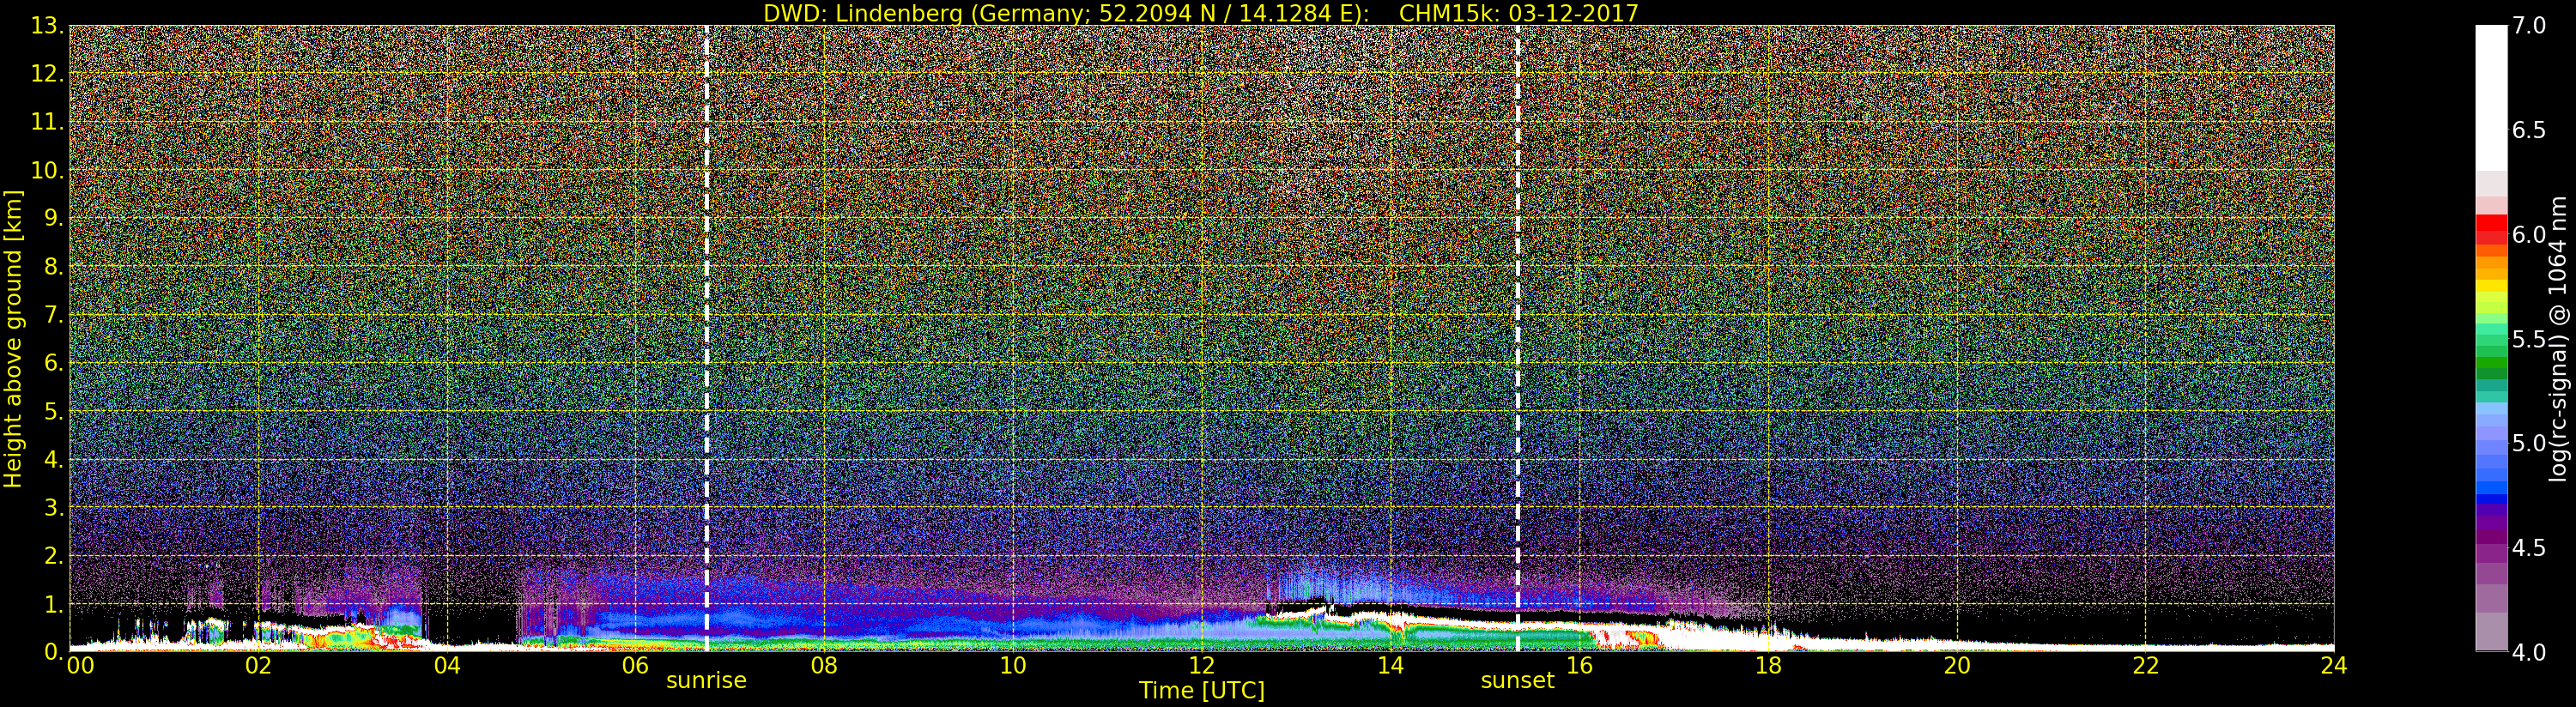Click the "5." height axis tick label
This screenshot has width=2576, height=707.
click(x=54, y=411)
